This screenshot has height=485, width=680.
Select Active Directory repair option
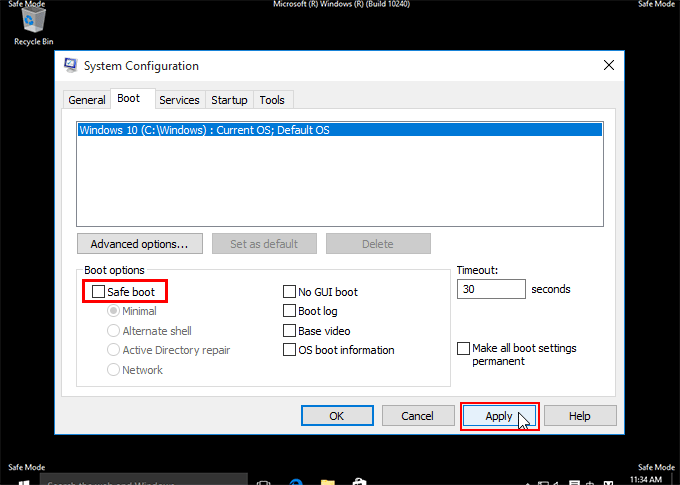point(113,350)
